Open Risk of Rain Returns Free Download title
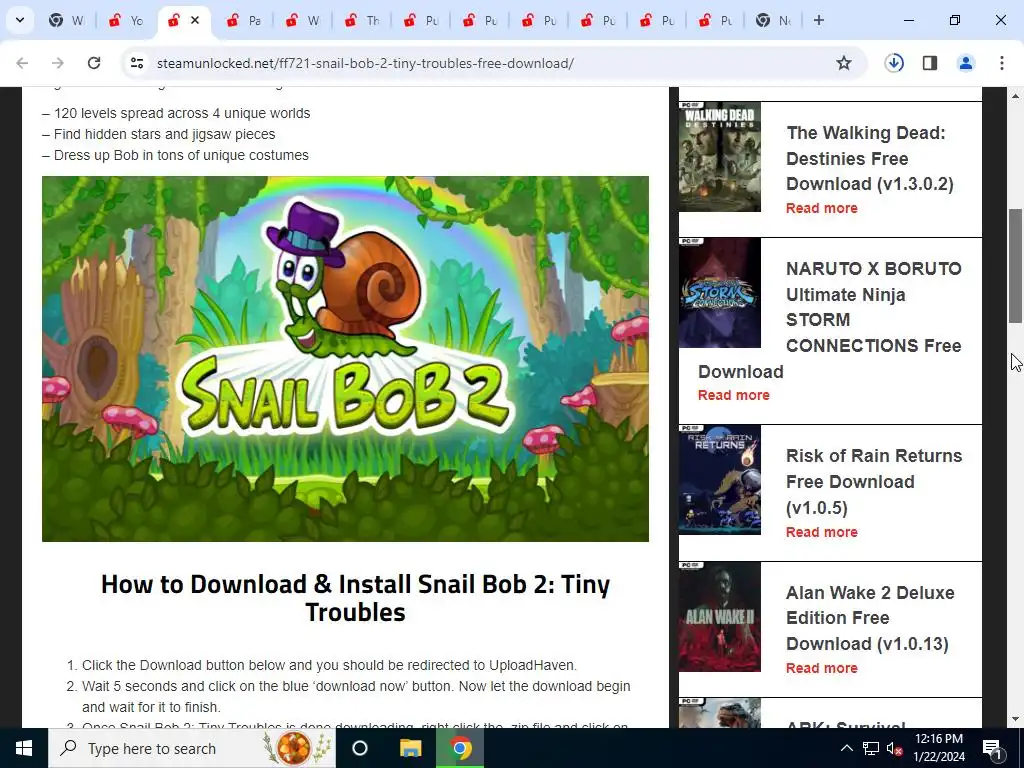Image resolution: width=1024 pixels, height=768 pixels. [x=874, y=482]
